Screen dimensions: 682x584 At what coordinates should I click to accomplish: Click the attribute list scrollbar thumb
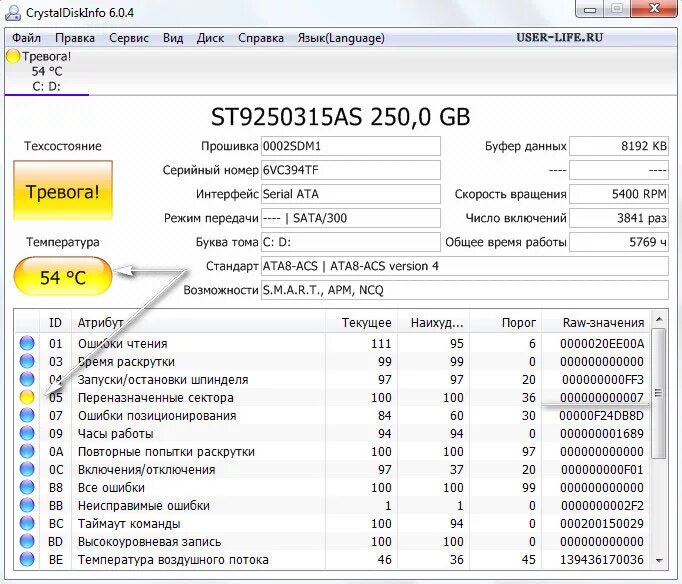tap(659, 393)
